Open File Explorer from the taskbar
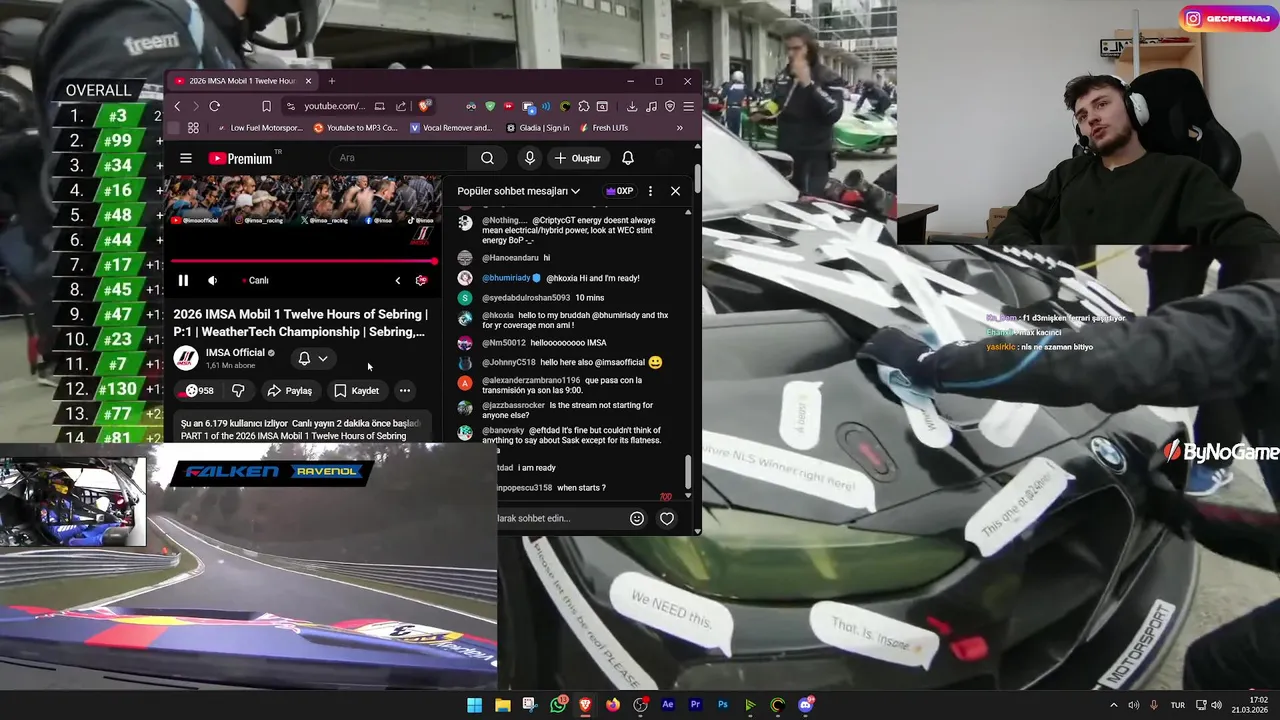The image size is (1280, 720). tap(503, 705)
